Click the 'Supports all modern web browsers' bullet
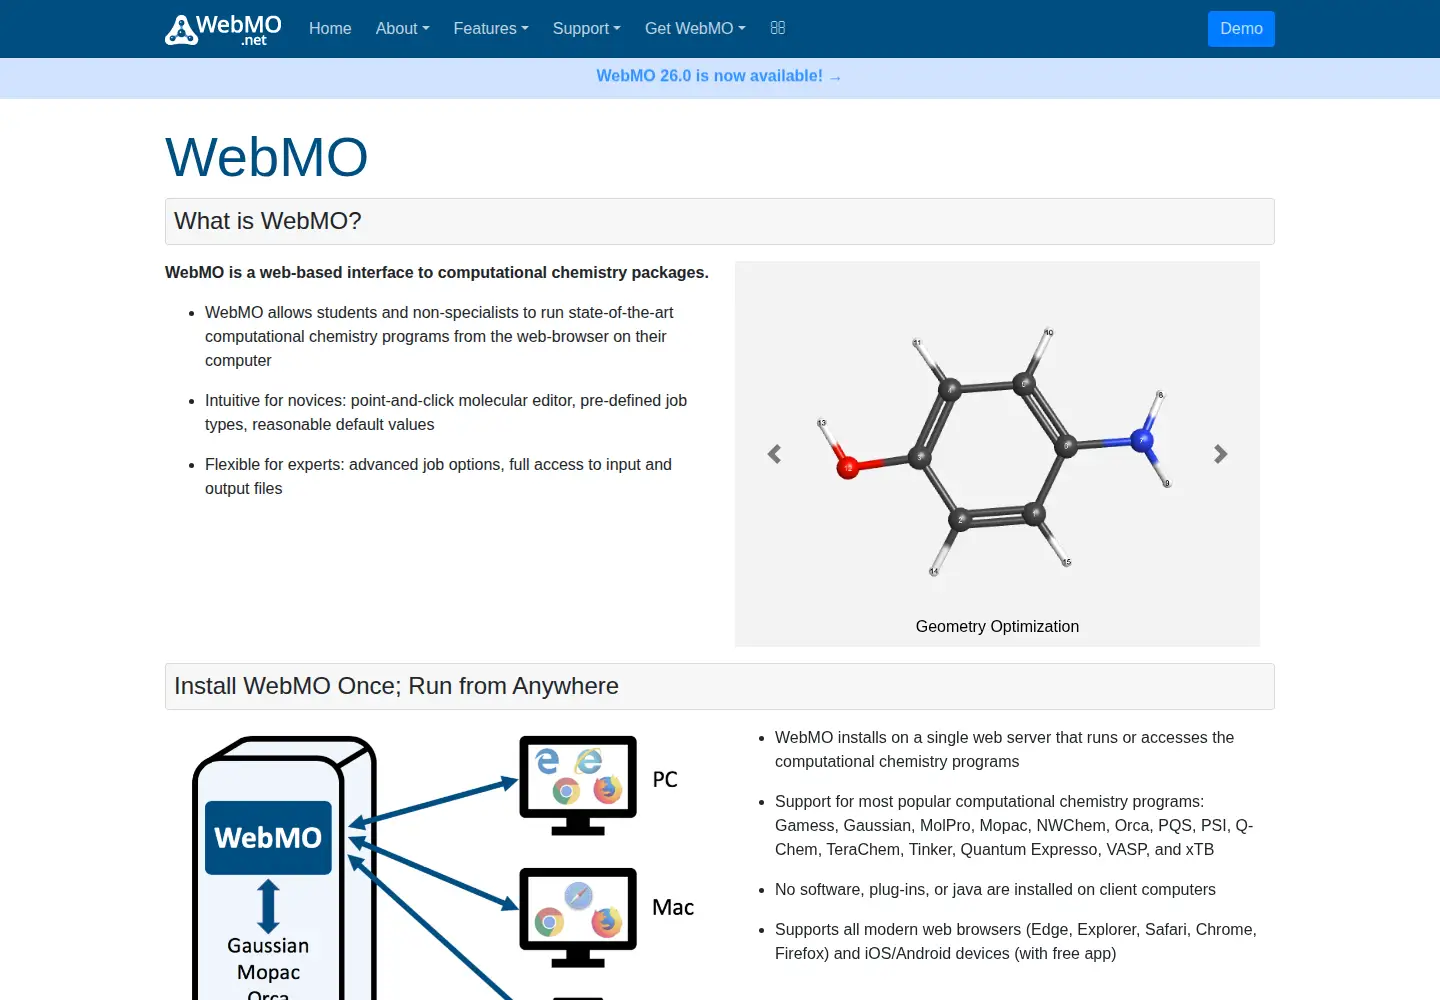 click(x=1016, y=941)
